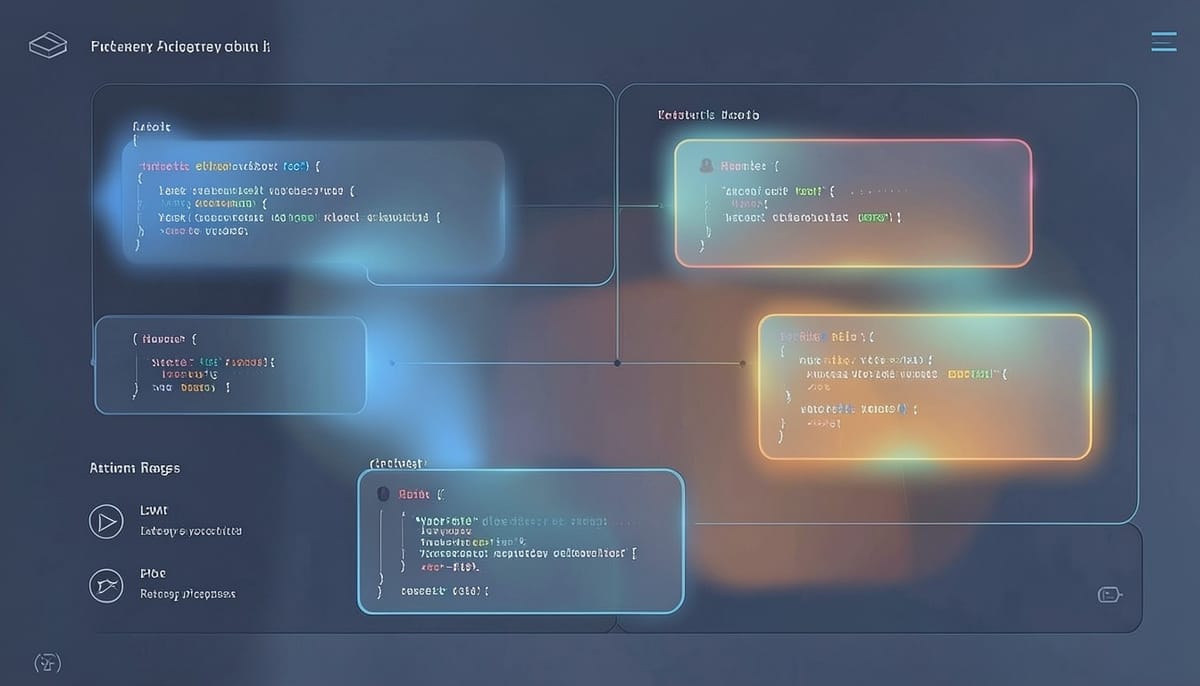Select the connector node at the center junction
The height and width of the screenshot is (686, 1200).
pos(618,362)
